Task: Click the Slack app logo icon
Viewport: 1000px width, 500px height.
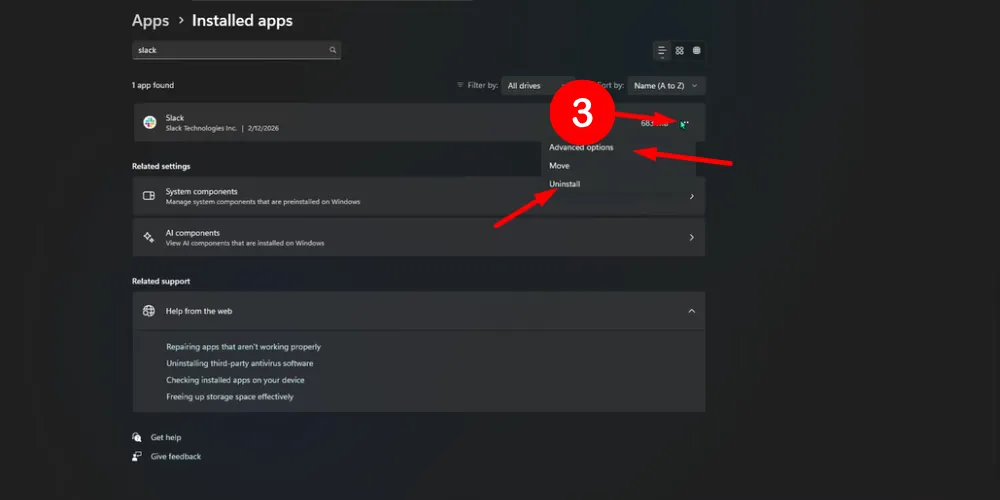Action: click(149, 122)
